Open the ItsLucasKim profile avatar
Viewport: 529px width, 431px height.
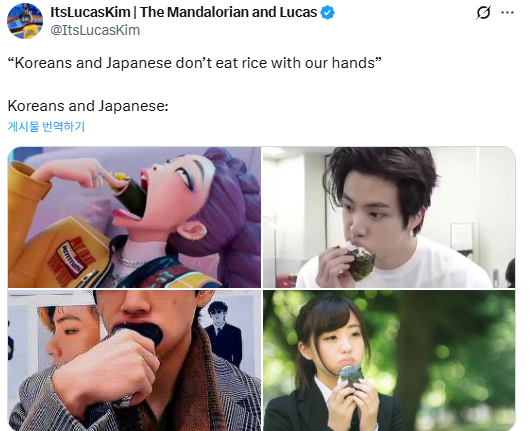click(25, 21)
